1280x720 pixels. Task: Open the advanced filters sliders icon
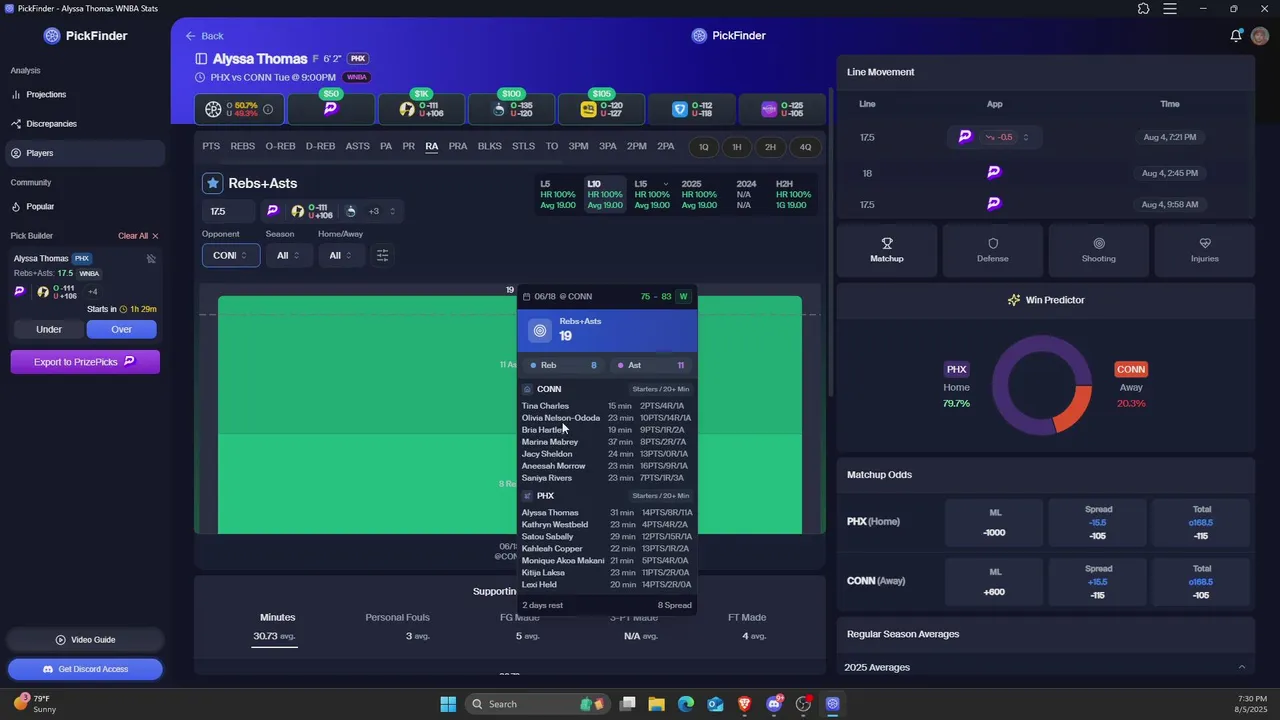[382, 255]
